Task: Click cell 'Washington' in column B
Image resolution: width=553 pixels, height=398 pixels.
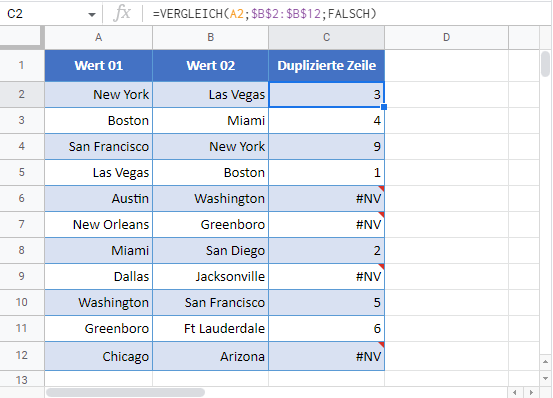Action: (x=211, y=198)
